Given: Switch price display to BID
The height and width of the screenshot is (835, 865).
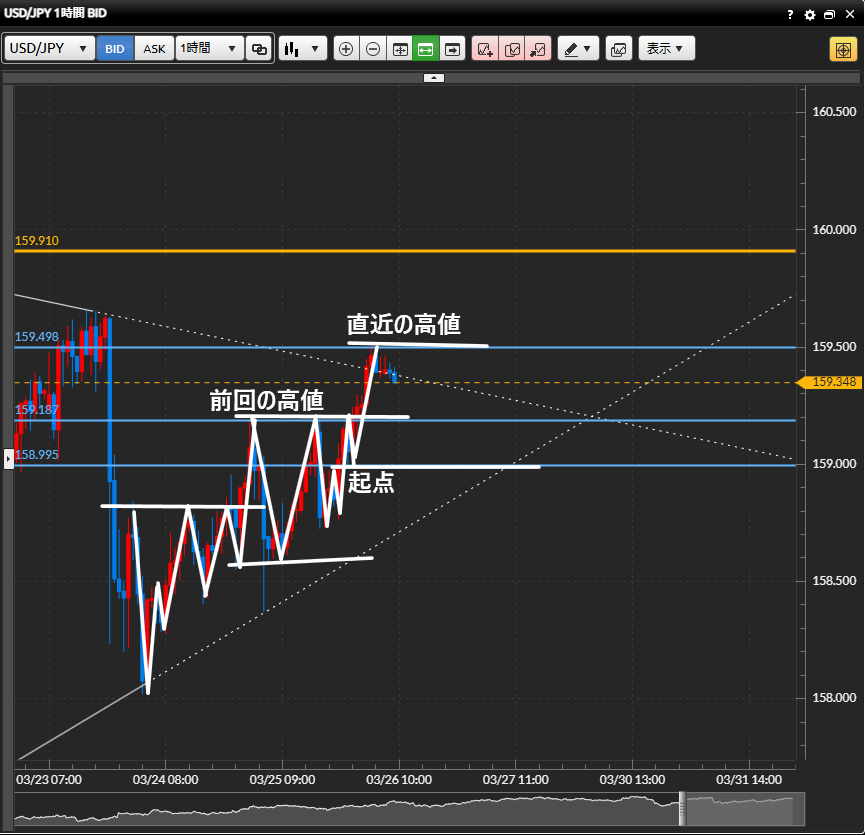Looking at the screenshot, I should click(116, 49).
